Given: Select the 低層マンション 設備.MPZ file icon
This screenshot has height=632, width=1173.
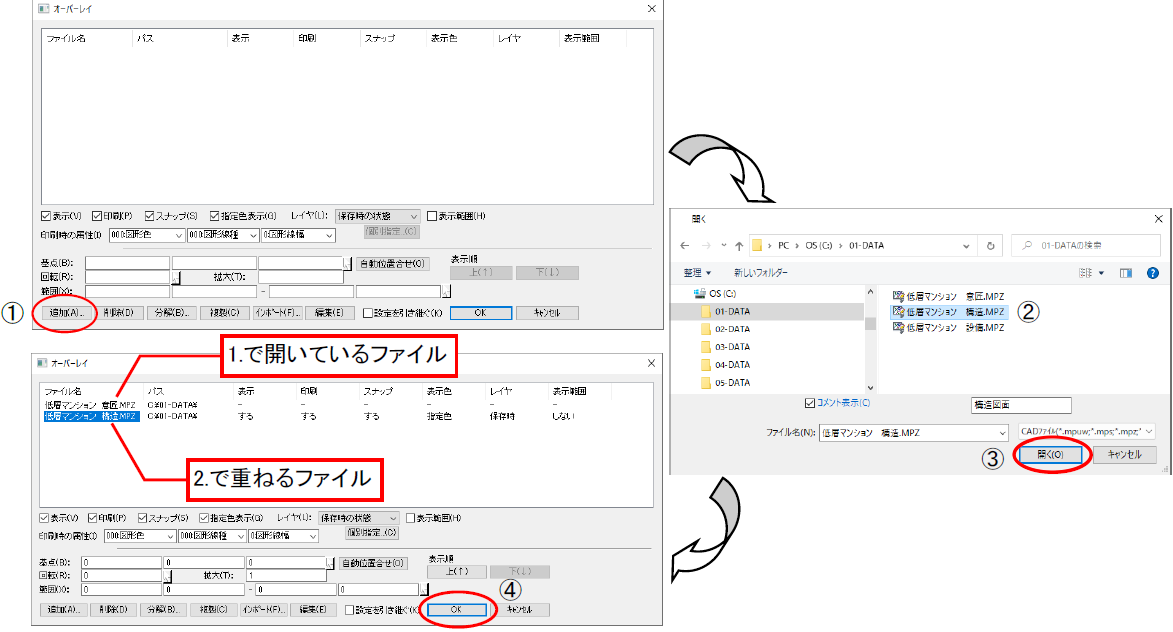Looking at the screenshot, I should click(897, 328).
